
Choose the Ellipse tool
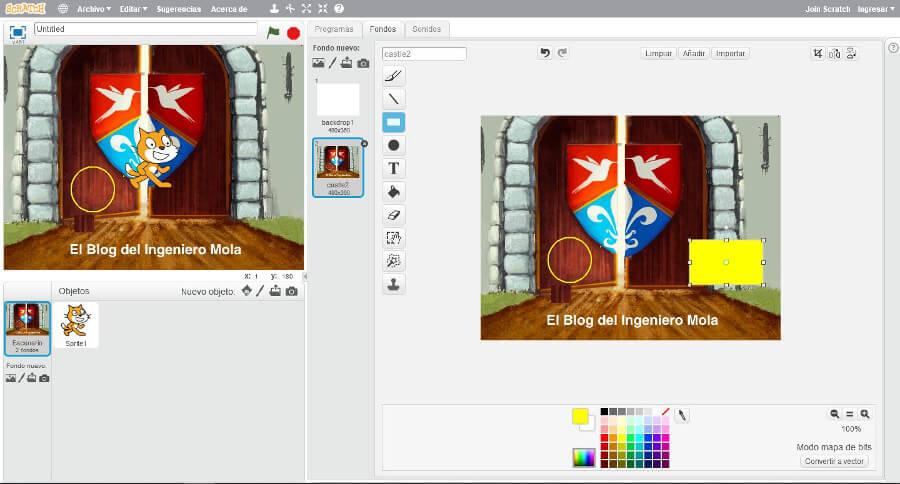coord(394,145)
